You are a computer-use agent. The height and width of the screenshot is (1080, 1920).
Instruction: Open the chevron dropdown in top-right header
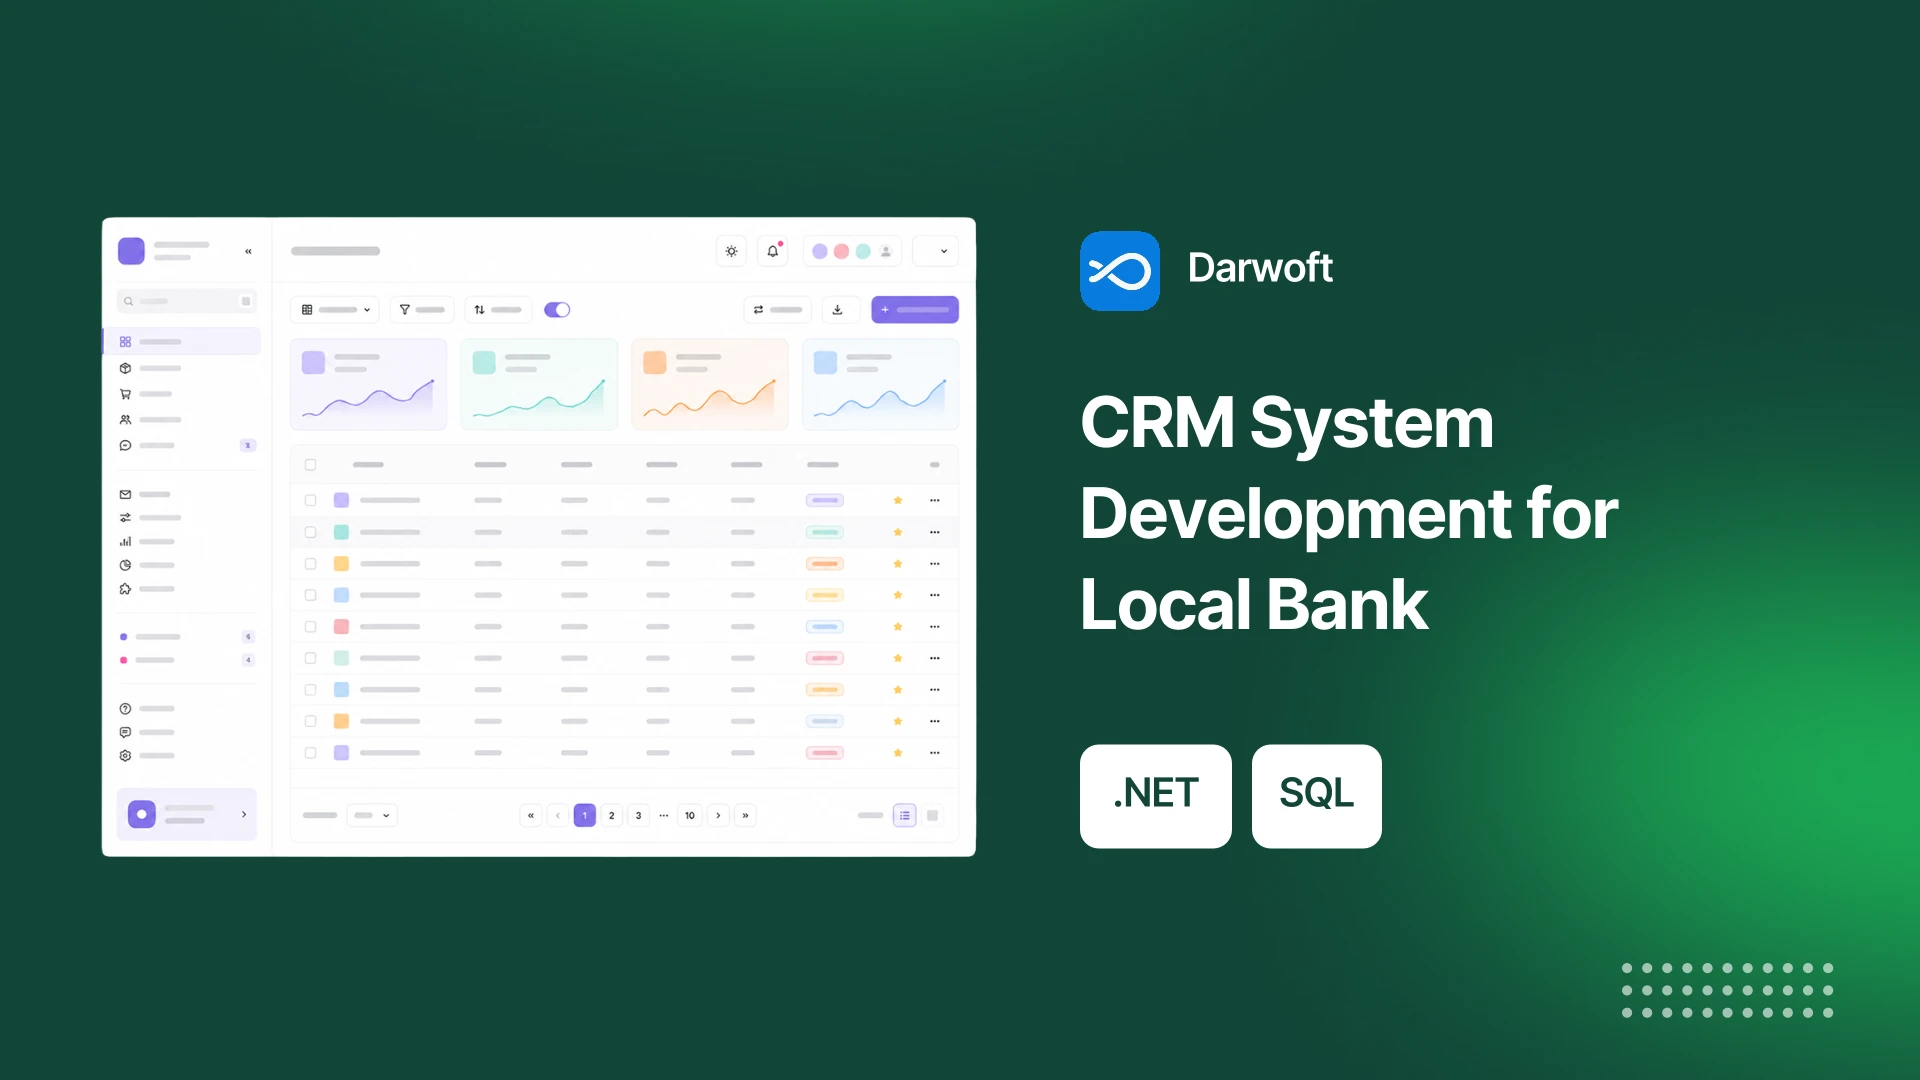936,251
